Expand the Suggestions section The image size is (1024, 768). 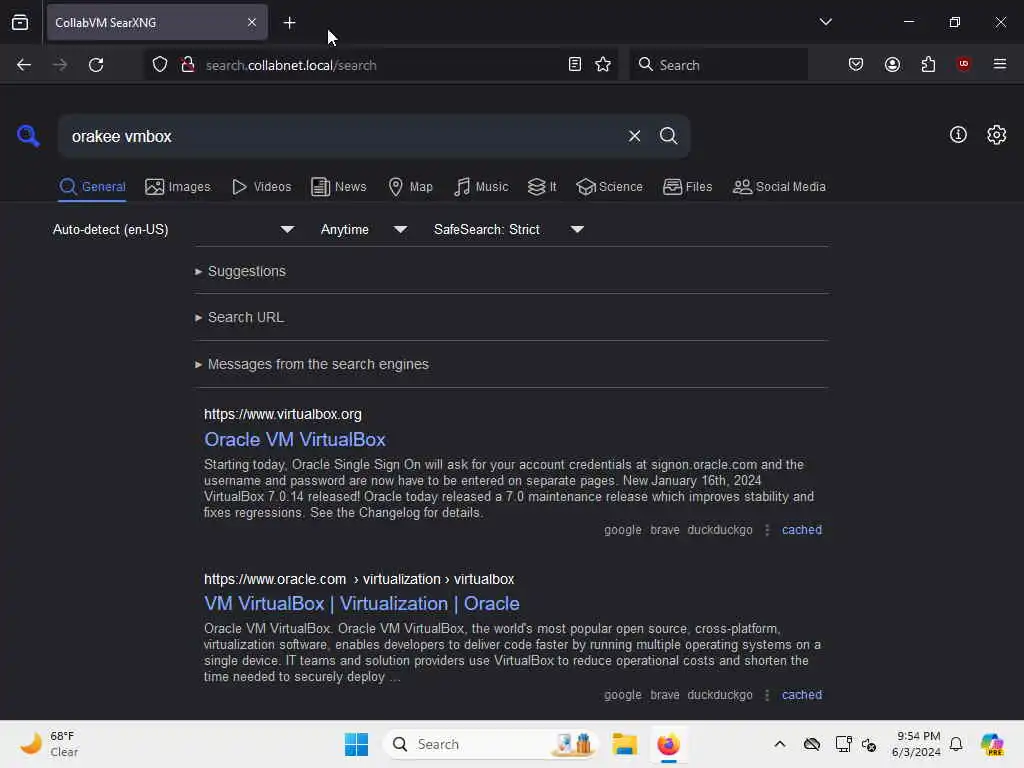coord(240,271)
